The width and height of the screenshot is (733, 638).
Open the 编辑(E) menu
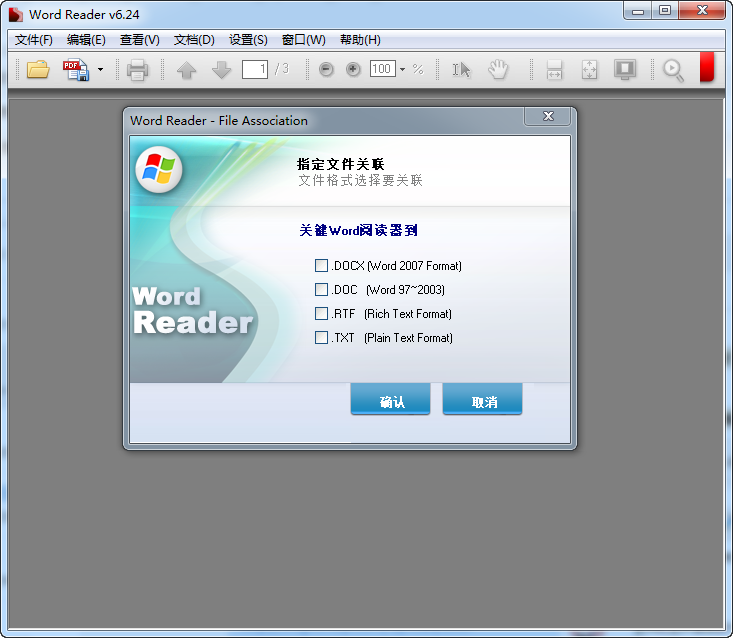click(x=86, y=40)
